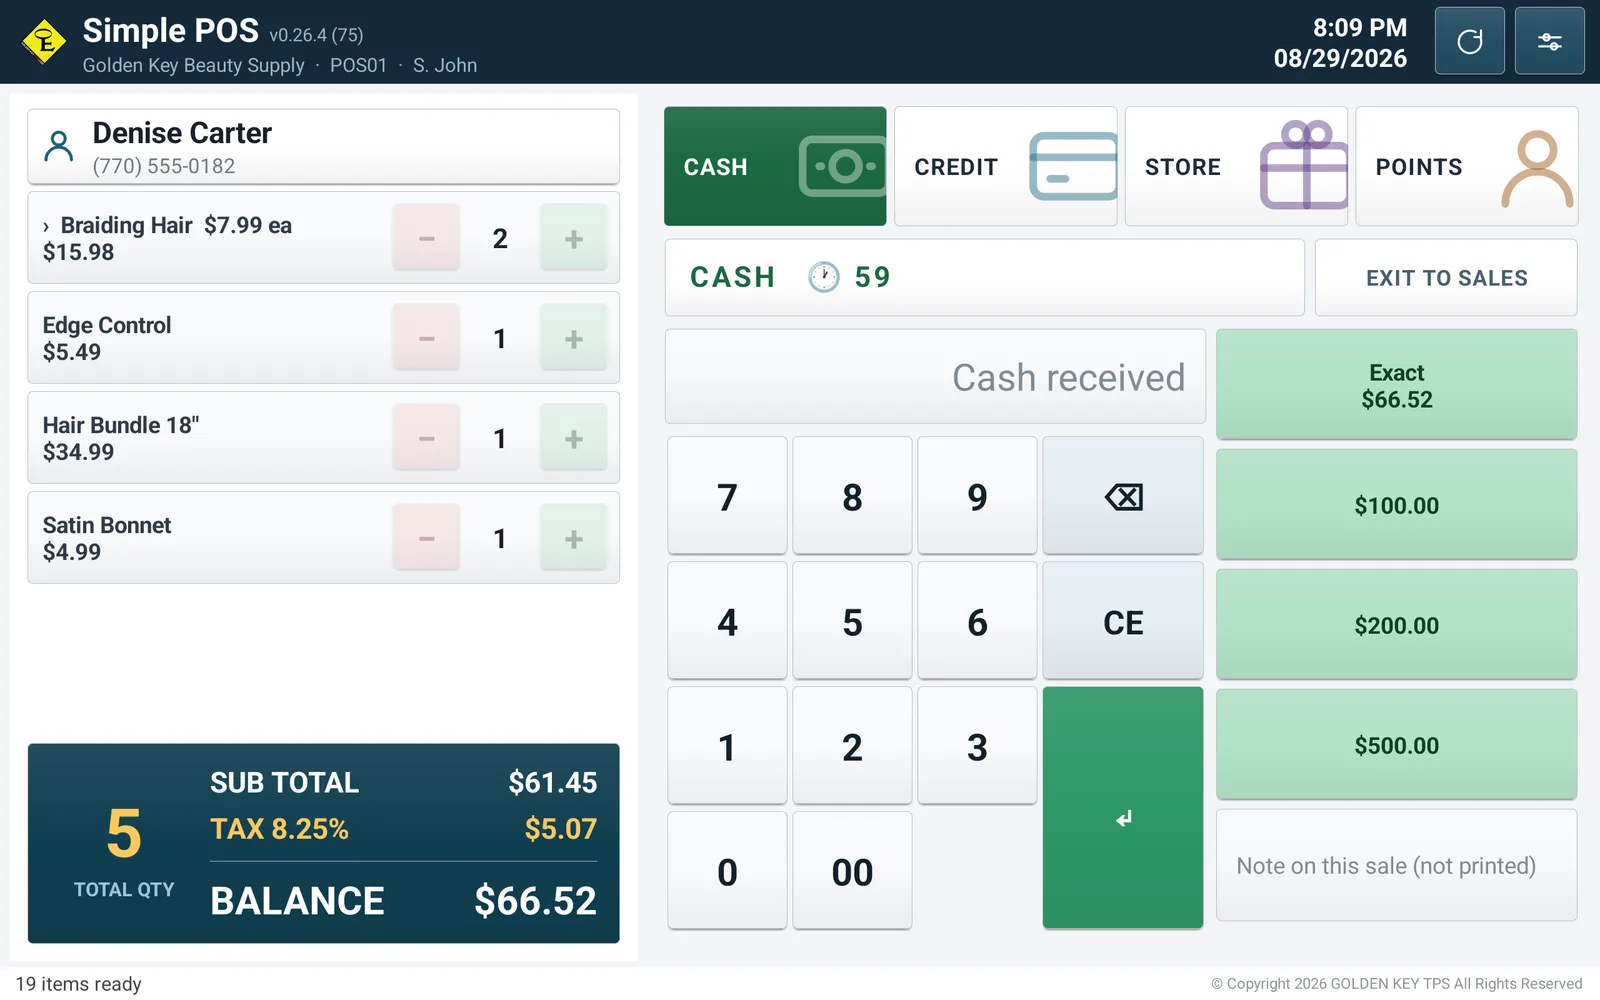
Task: Tap keypad single 0 key
Action: pyautogui.click(x=727, y=871)
